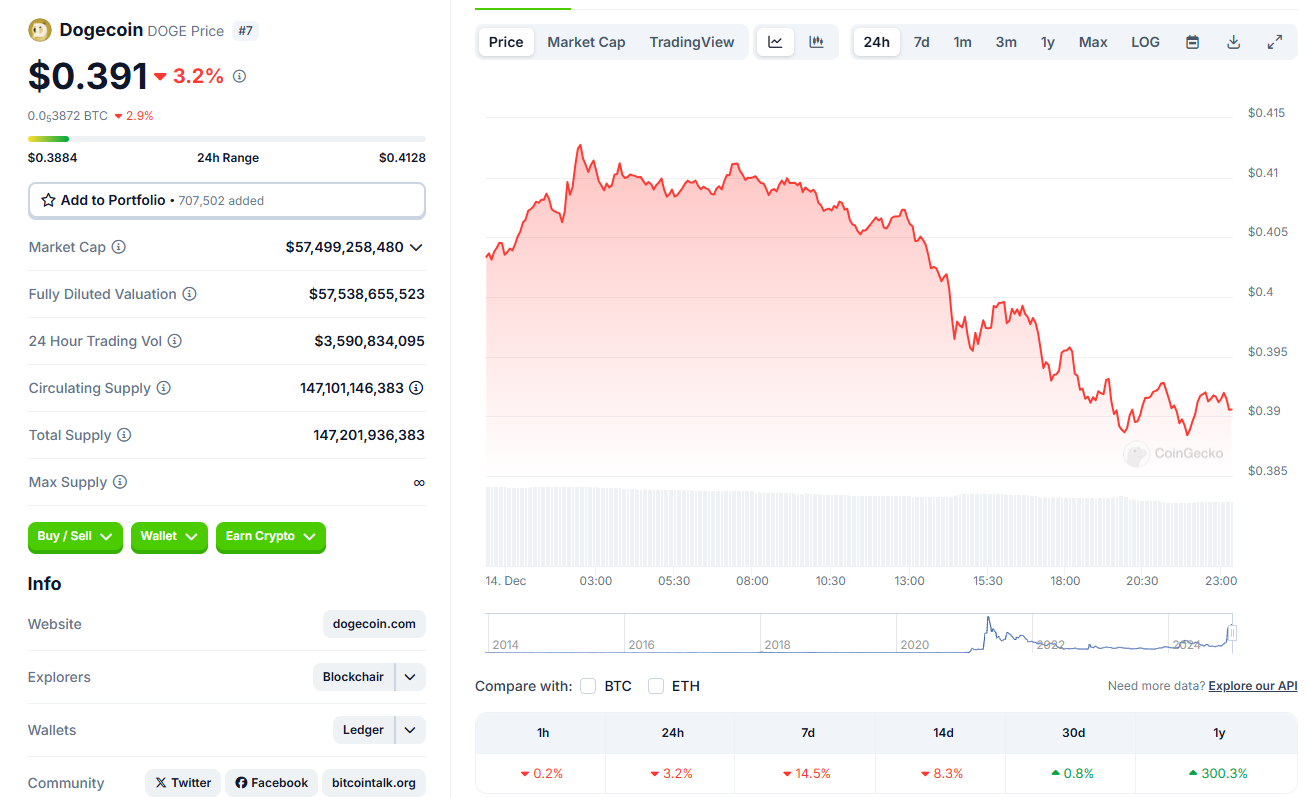Click Fully Diluted Valuation info icon
Viewport: 1308px width, 798px height.
tap(189, 294)
